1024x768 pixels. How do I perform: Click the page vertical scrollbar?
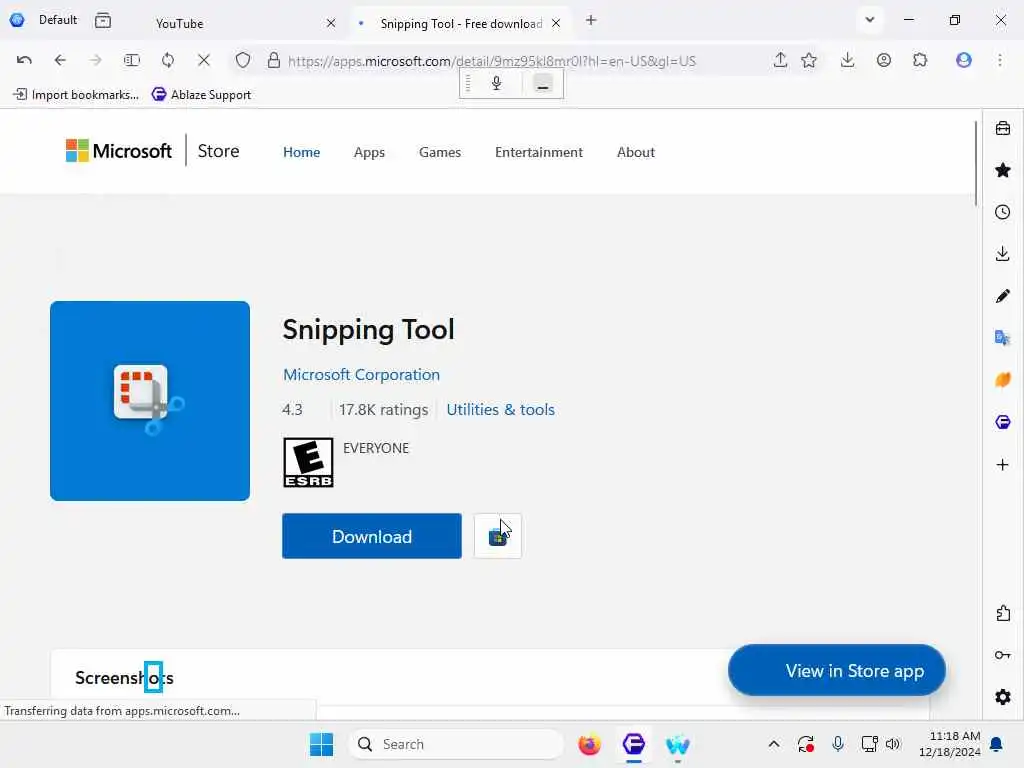click(x=976, y=163)
